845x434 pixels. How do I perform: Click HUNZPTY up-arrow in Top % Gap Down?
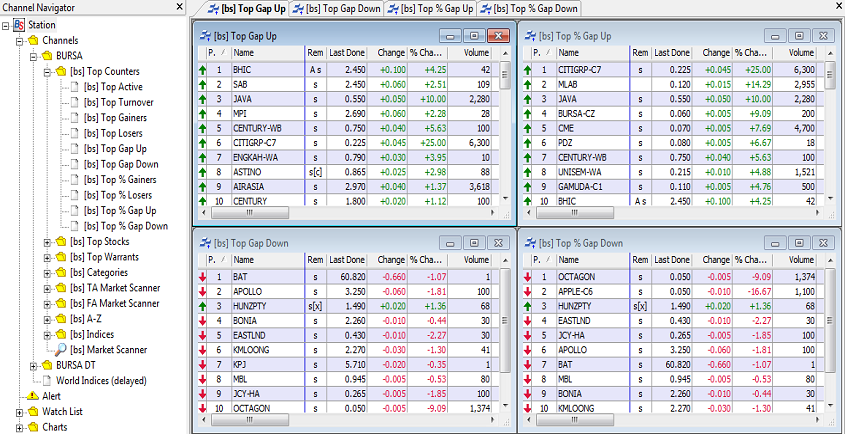tap(528, 306)
